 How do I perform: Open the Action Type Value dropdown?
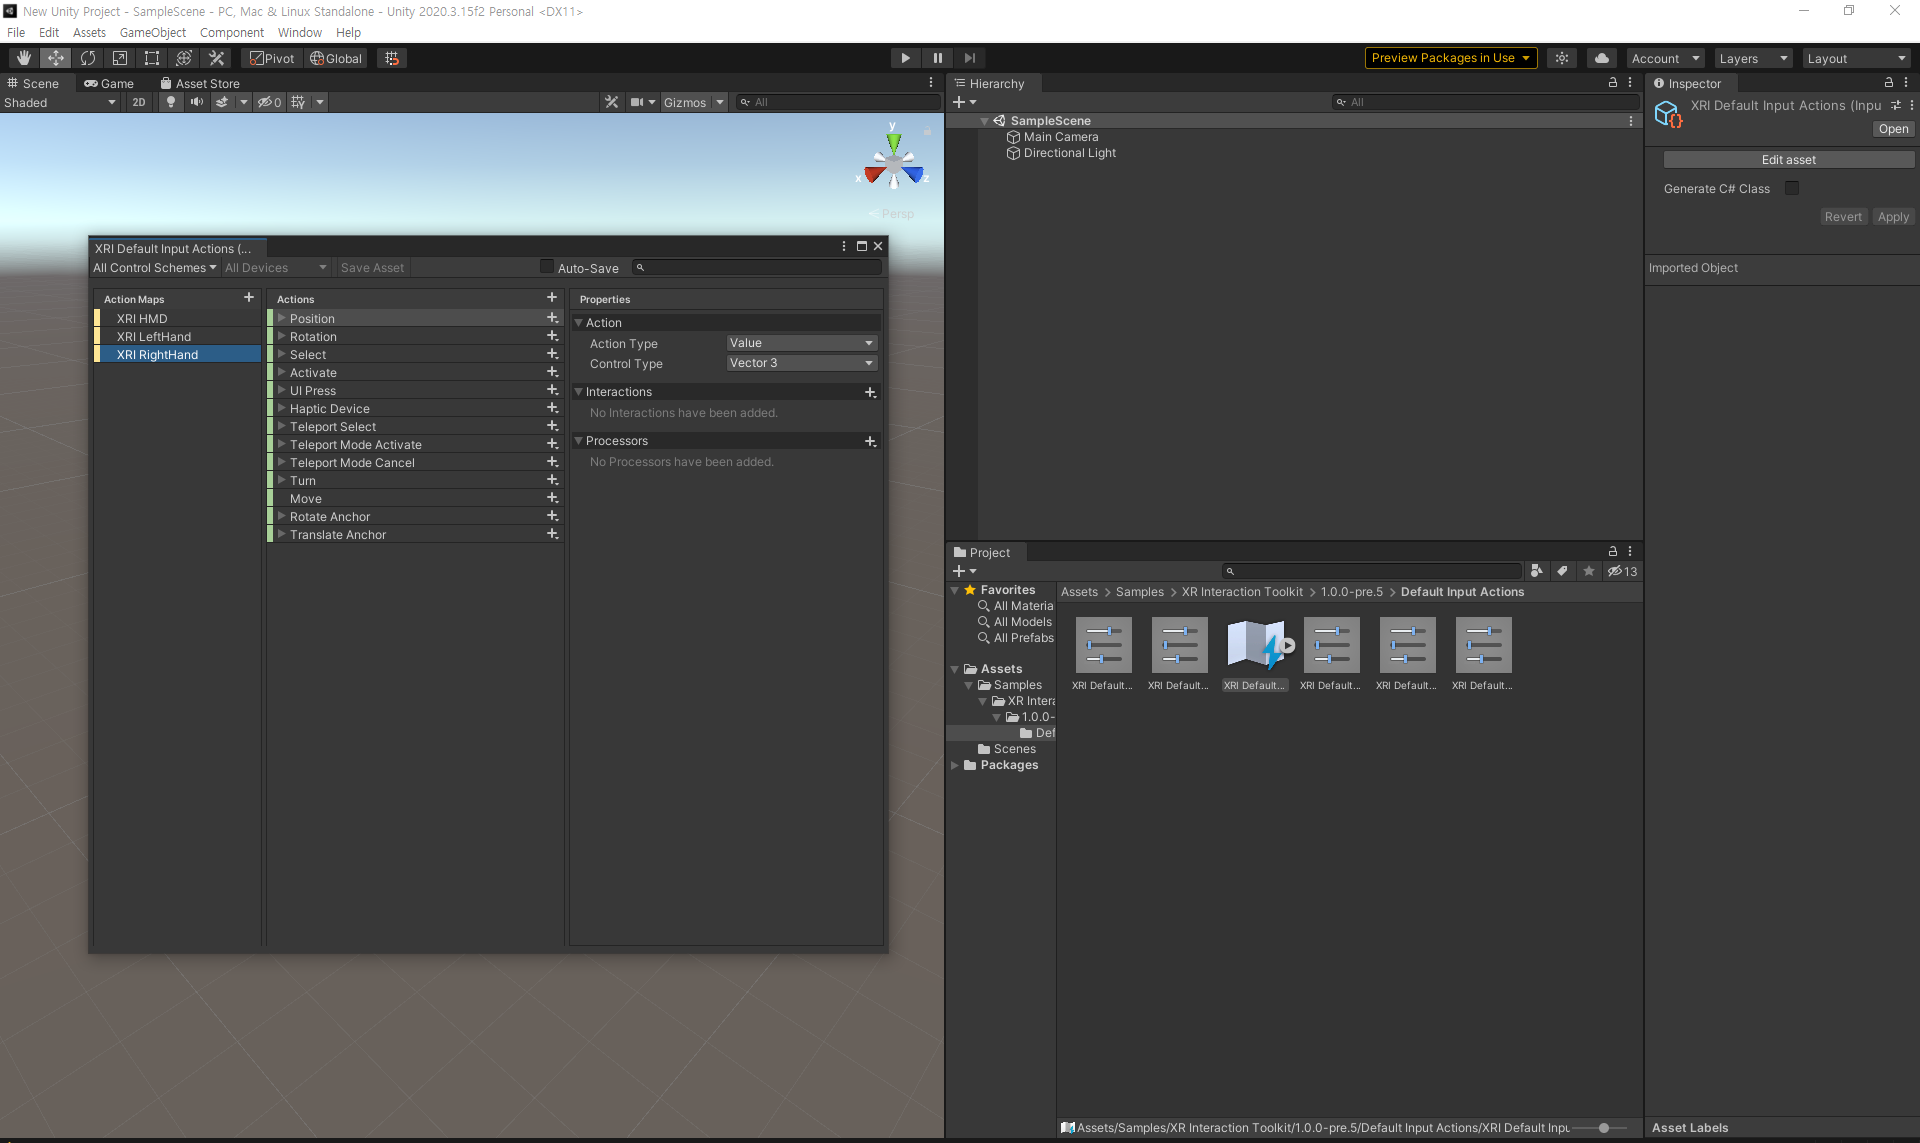pyautogui.click(x=802, y=343)
